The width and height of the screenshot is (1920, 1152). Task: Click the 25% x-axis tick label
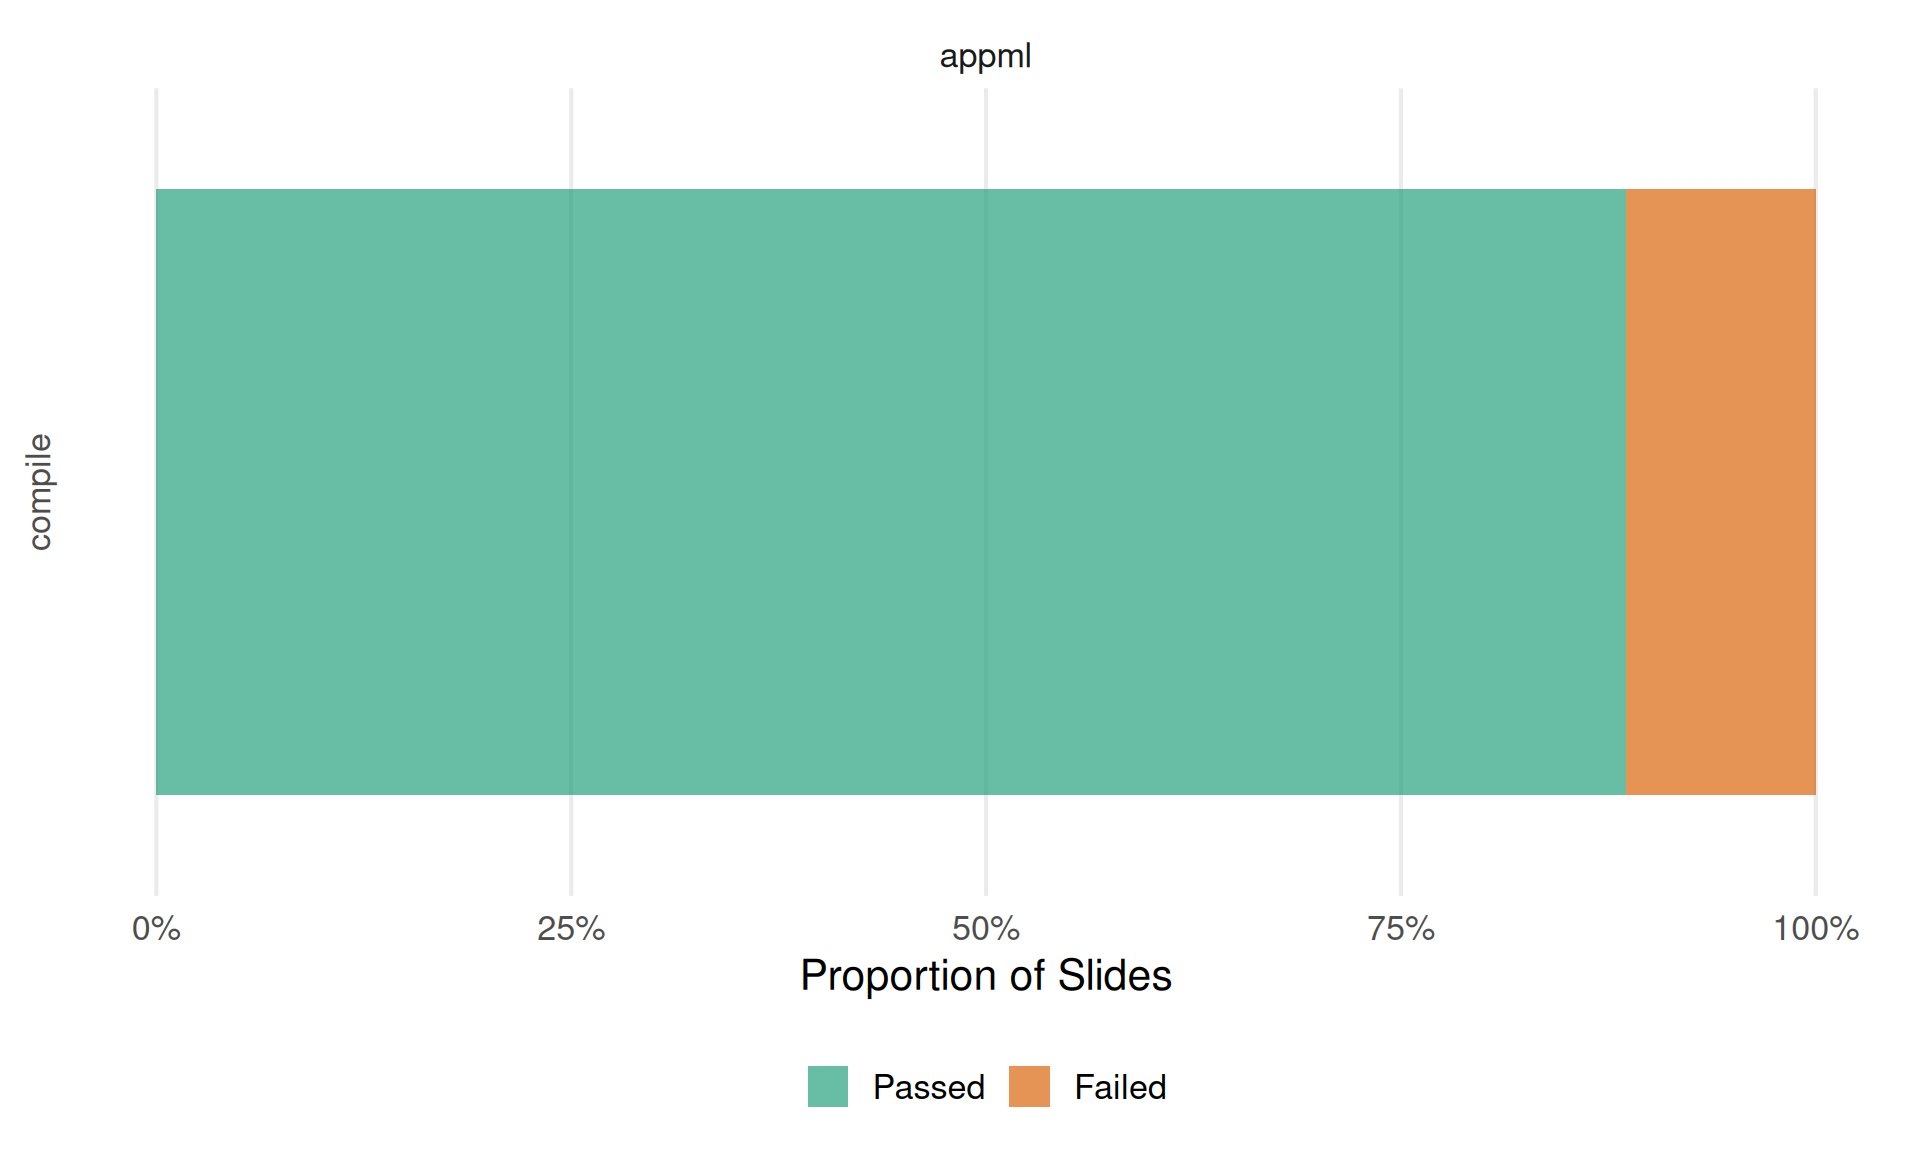tap(571, 929)
